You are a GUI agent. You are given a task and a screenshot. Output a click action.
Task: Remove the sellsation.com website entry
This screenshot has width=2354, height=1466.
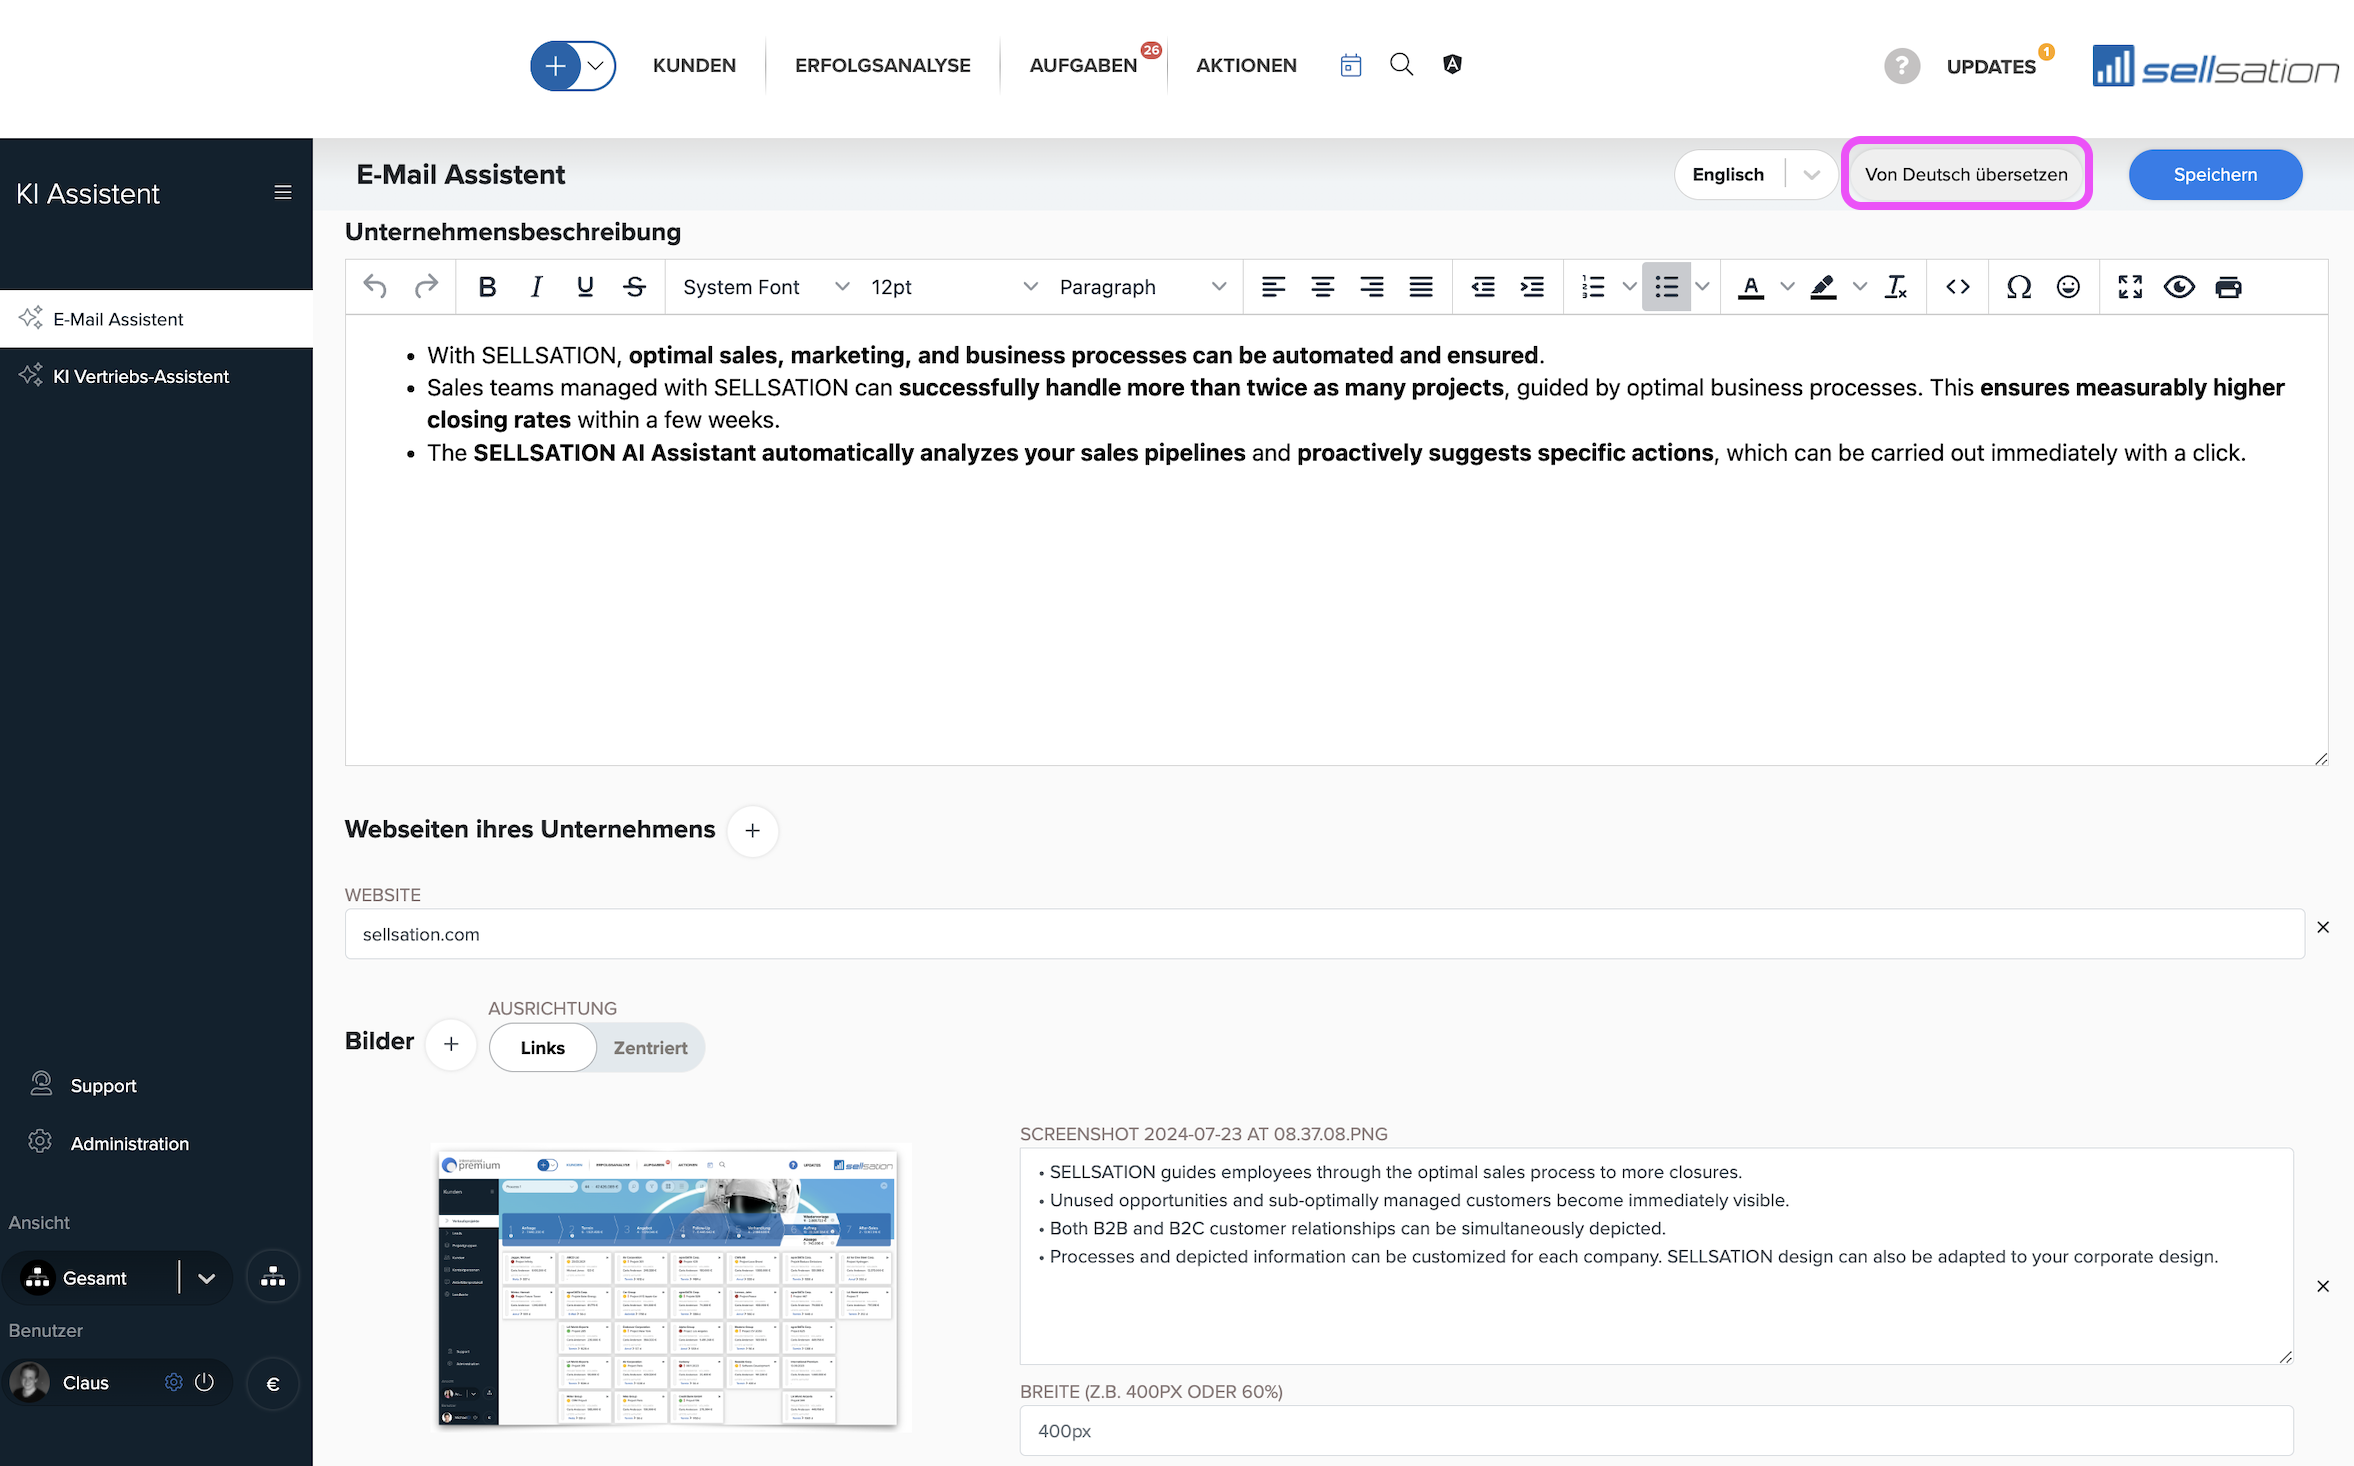(x=2323, y=927)
